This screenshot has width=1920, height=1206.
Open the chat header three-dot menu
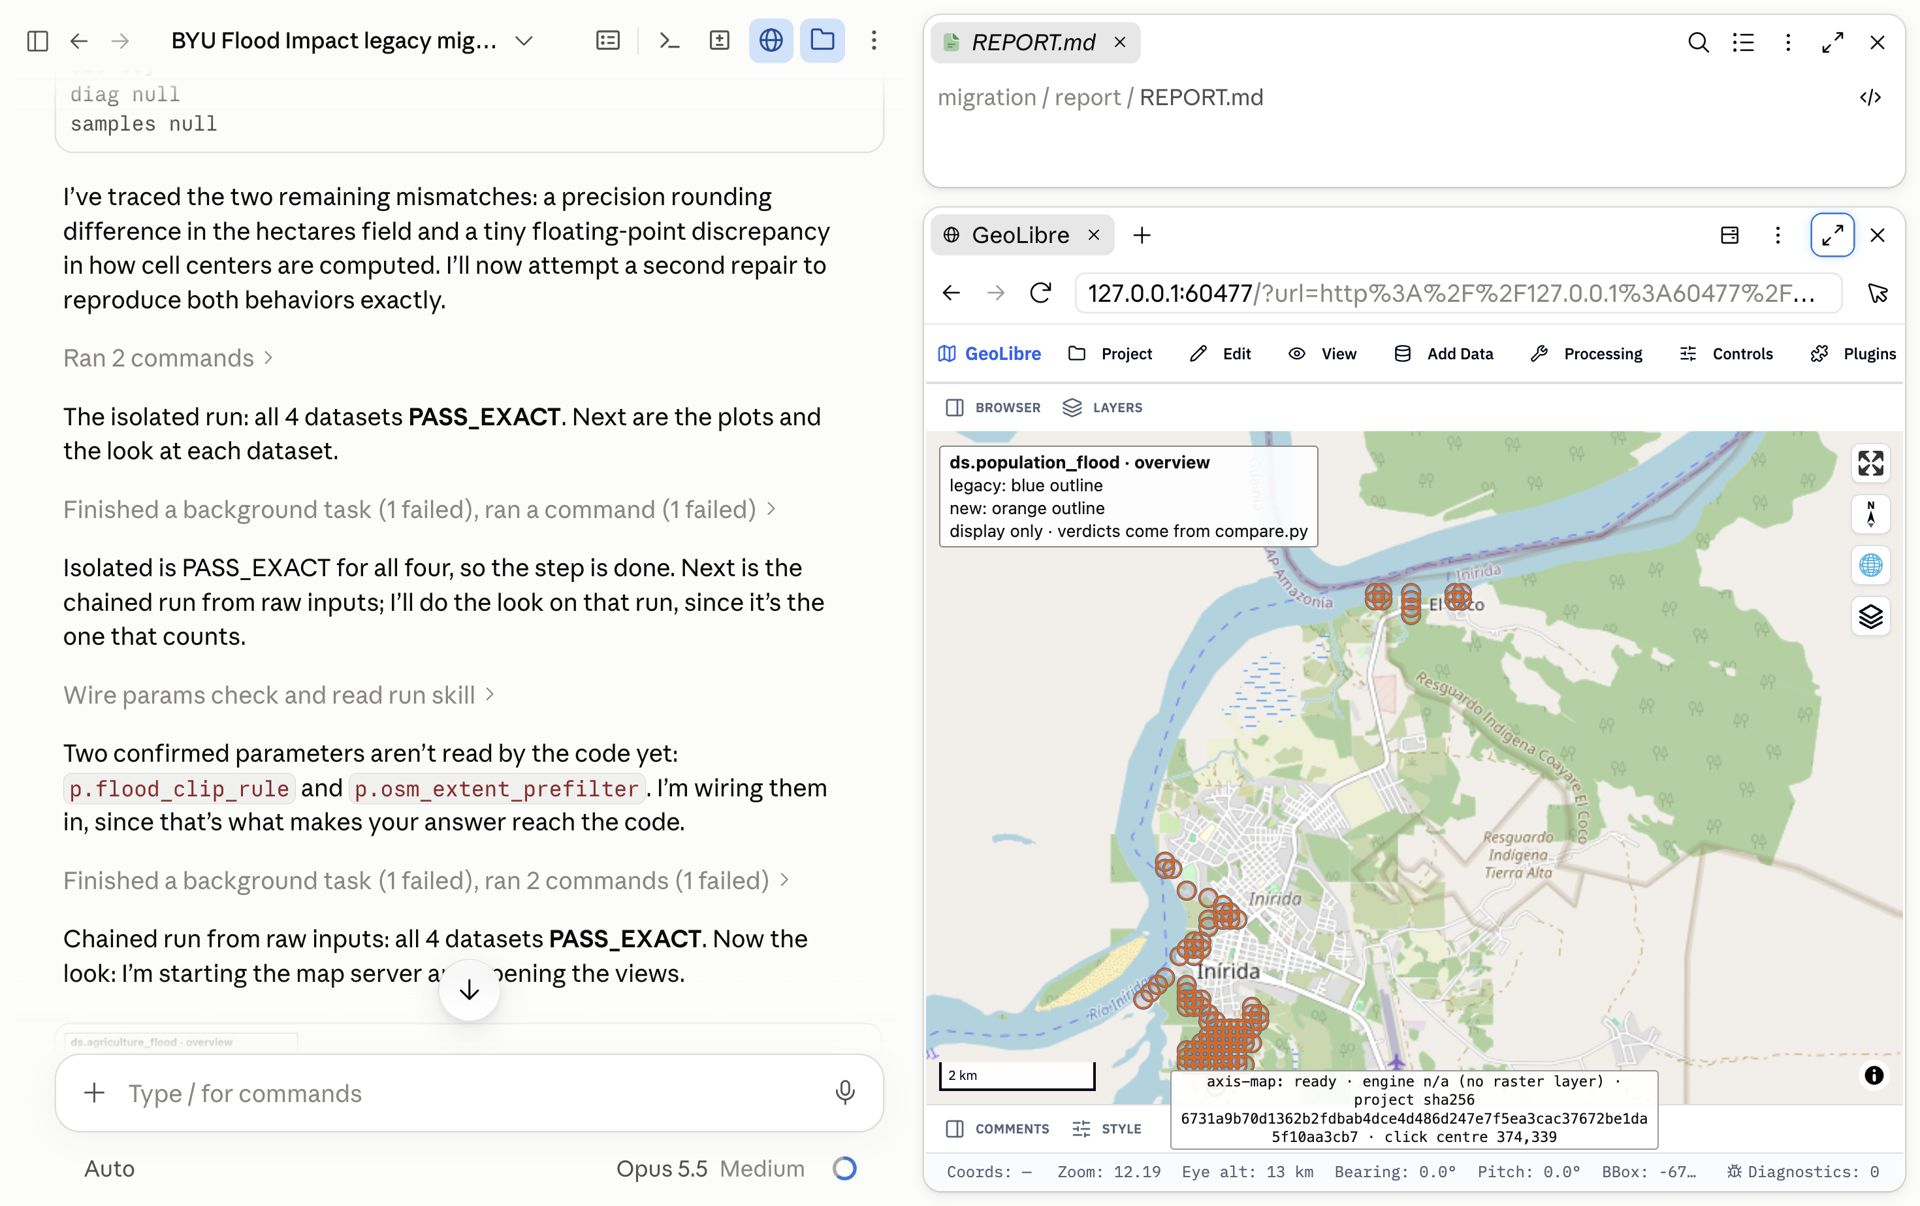(874, 41)
